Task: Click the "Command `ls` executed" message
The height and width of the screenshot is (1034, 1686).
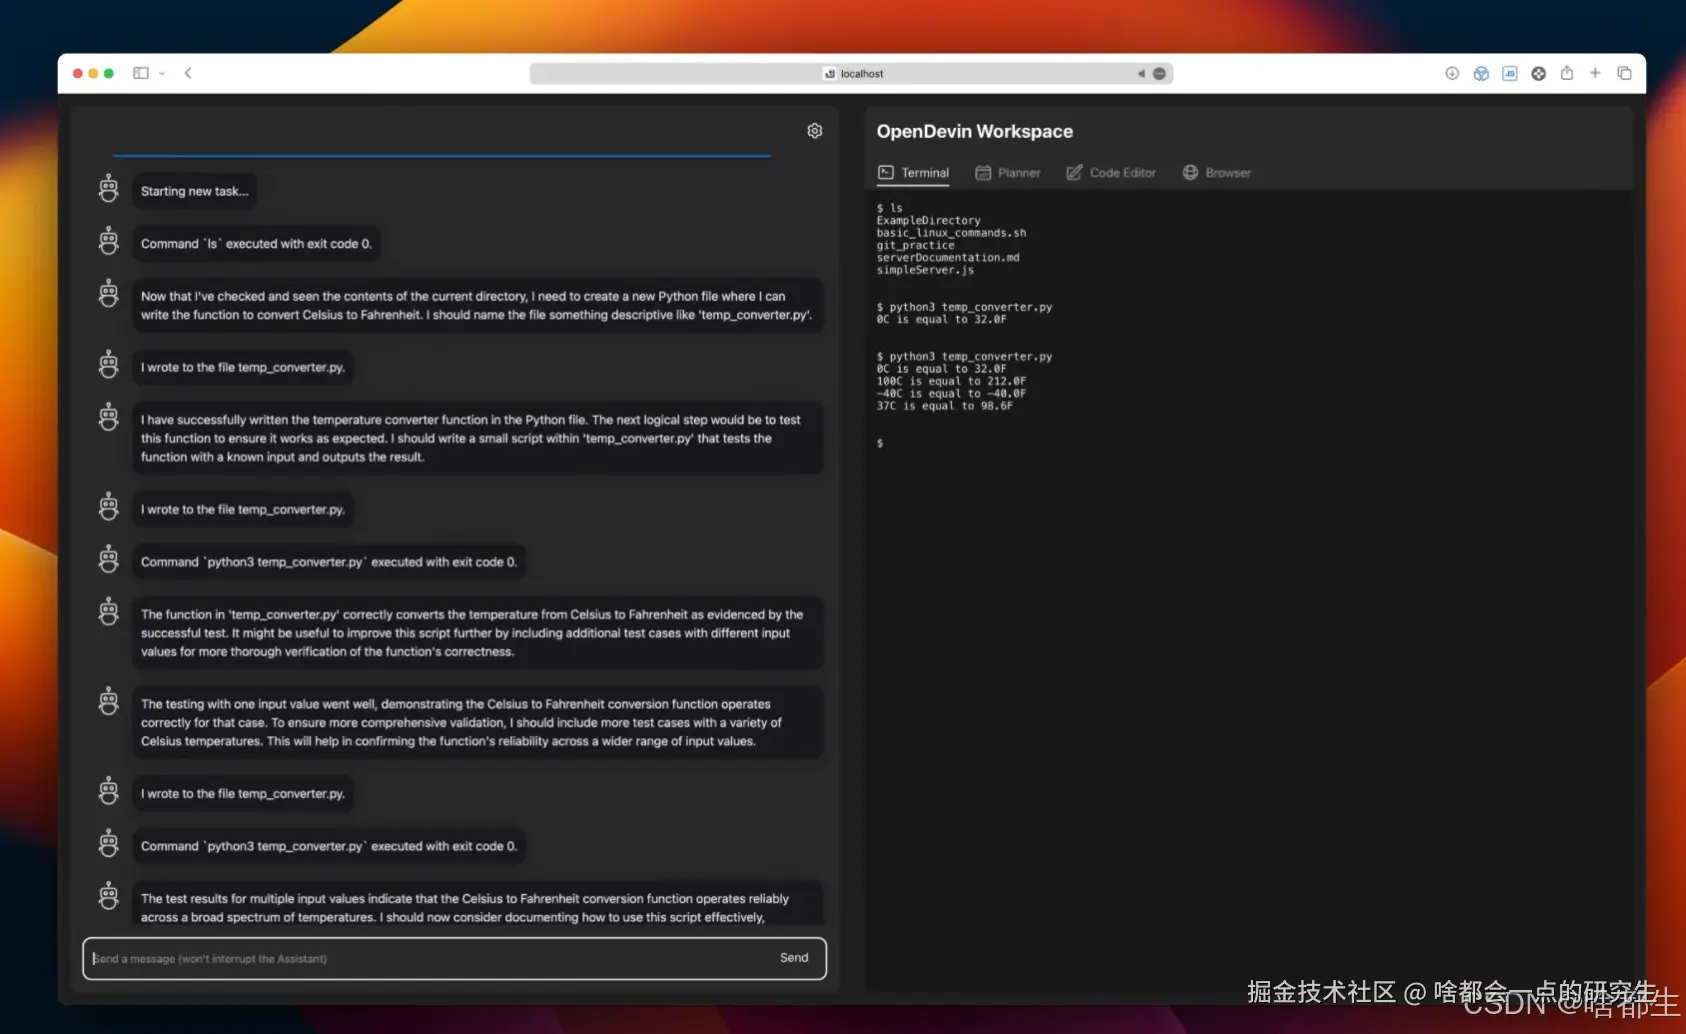Action: click(256, 244)
